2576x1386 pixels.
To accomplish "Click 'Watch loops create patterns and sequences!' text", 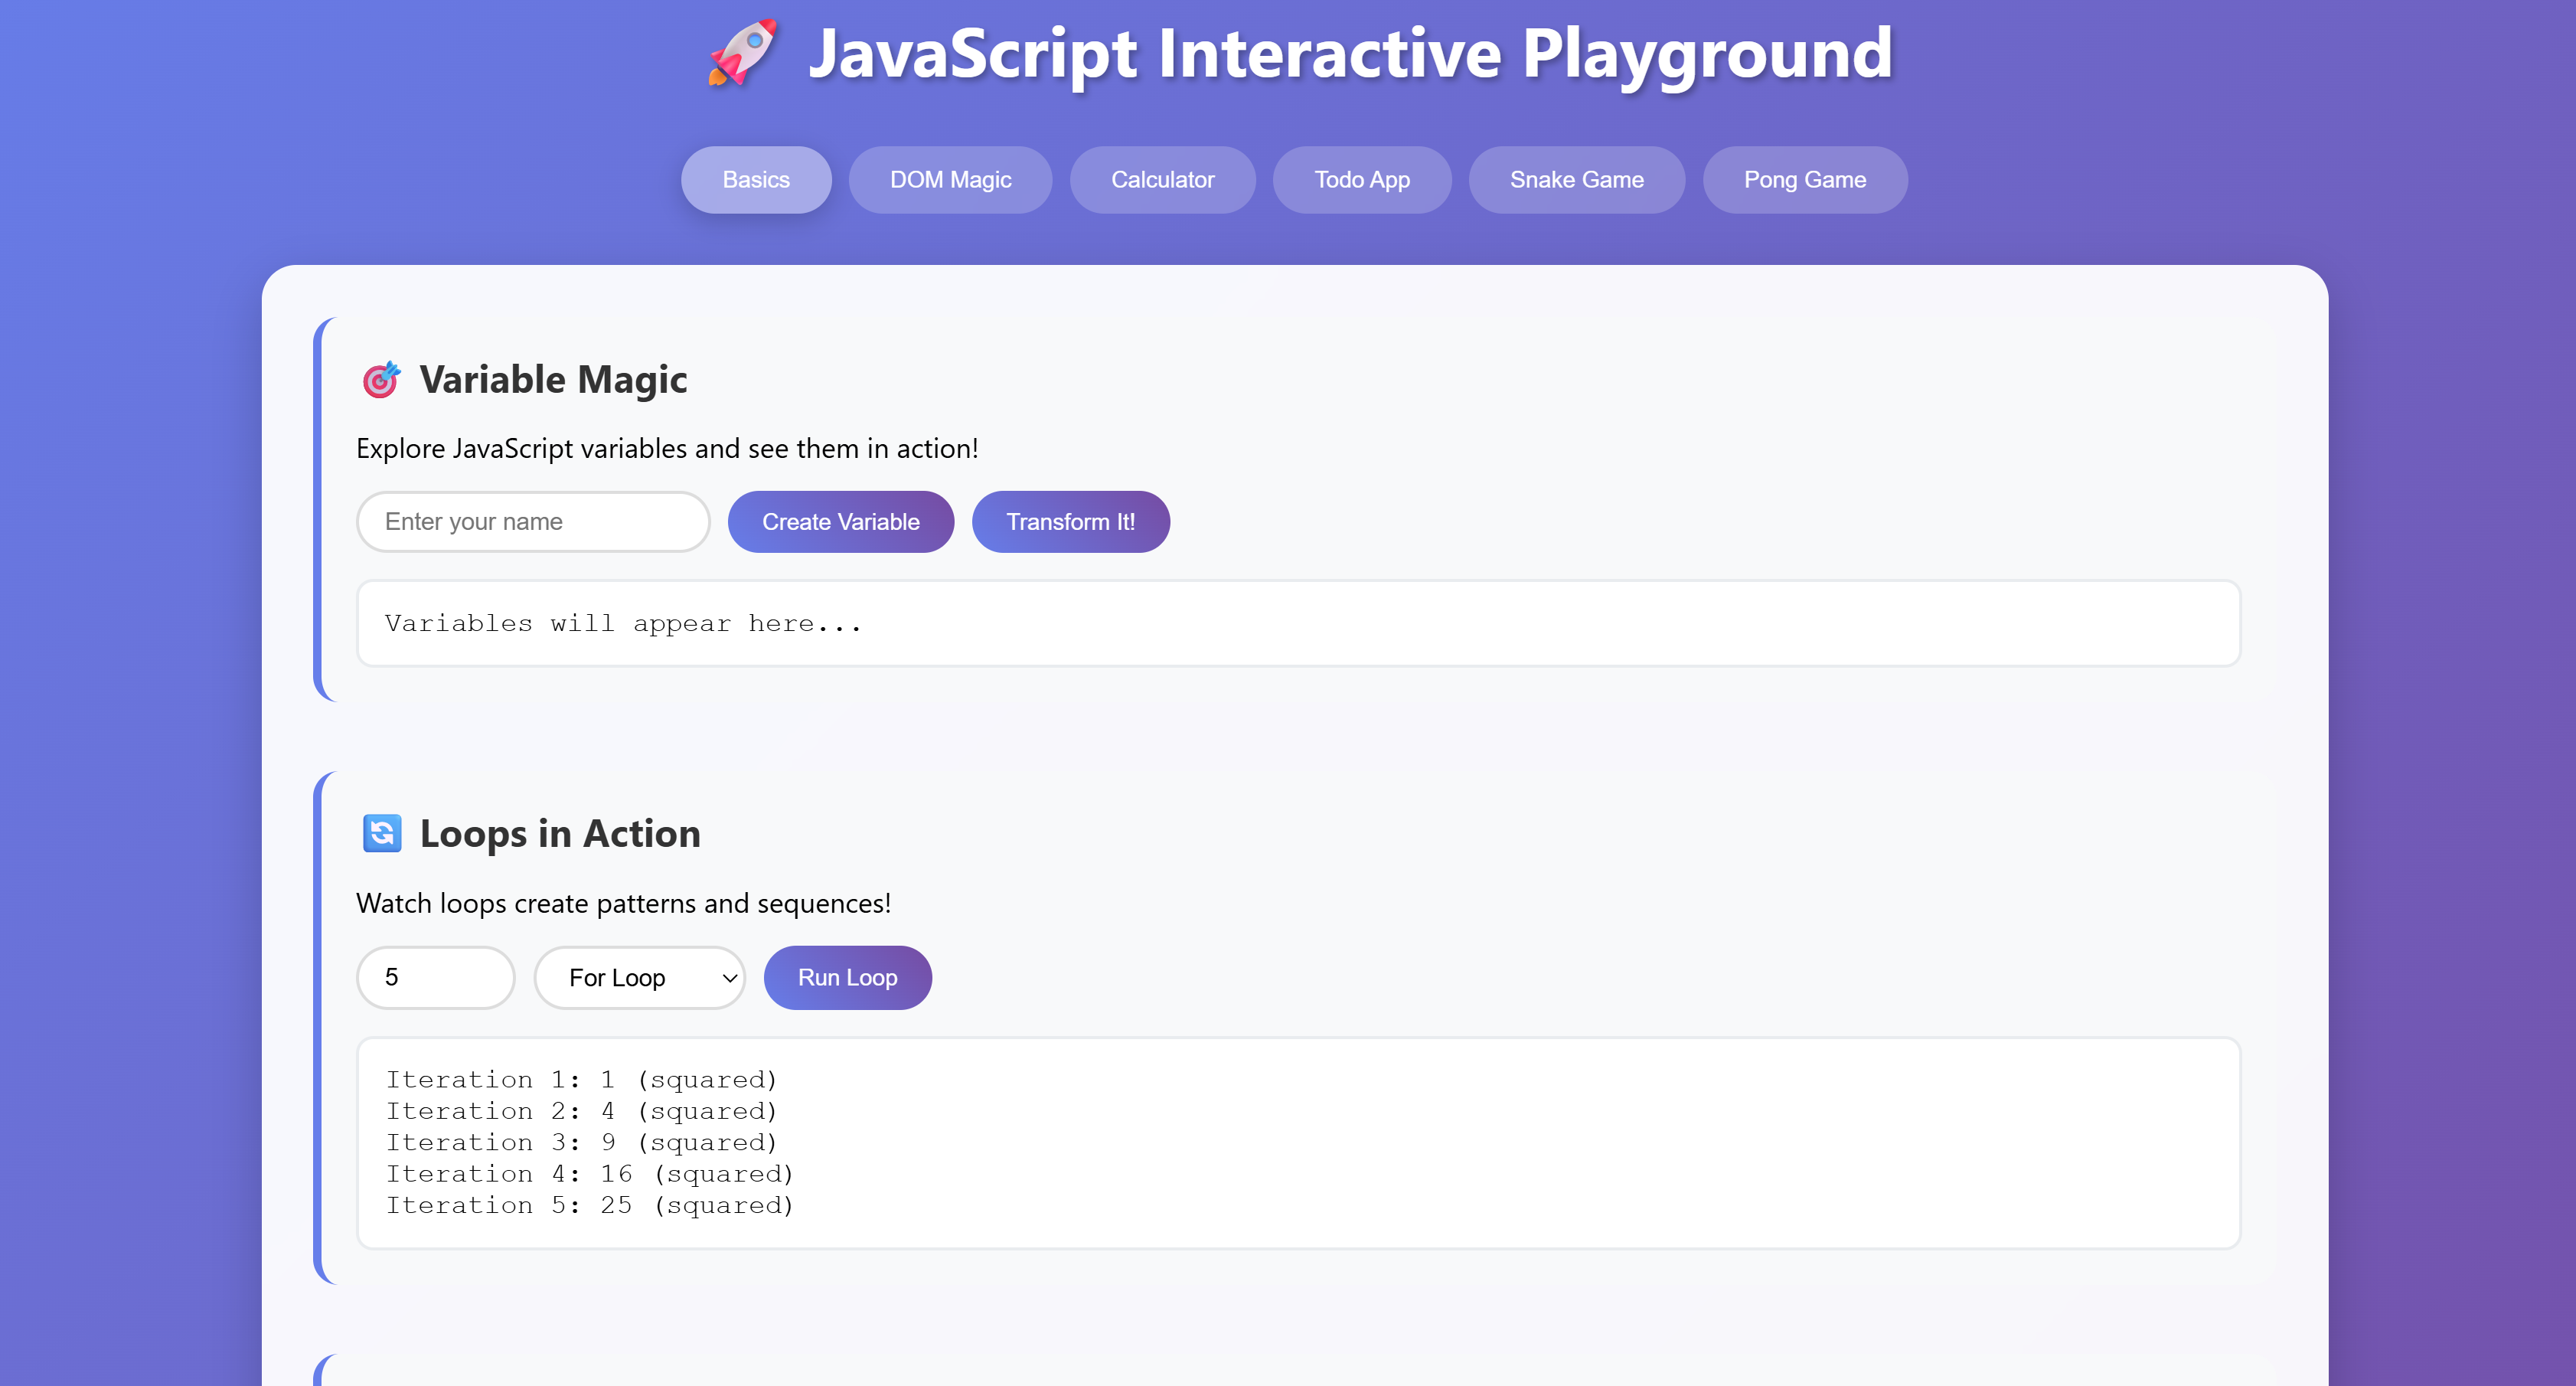I will pyautogui.click(x=623, y=904).
